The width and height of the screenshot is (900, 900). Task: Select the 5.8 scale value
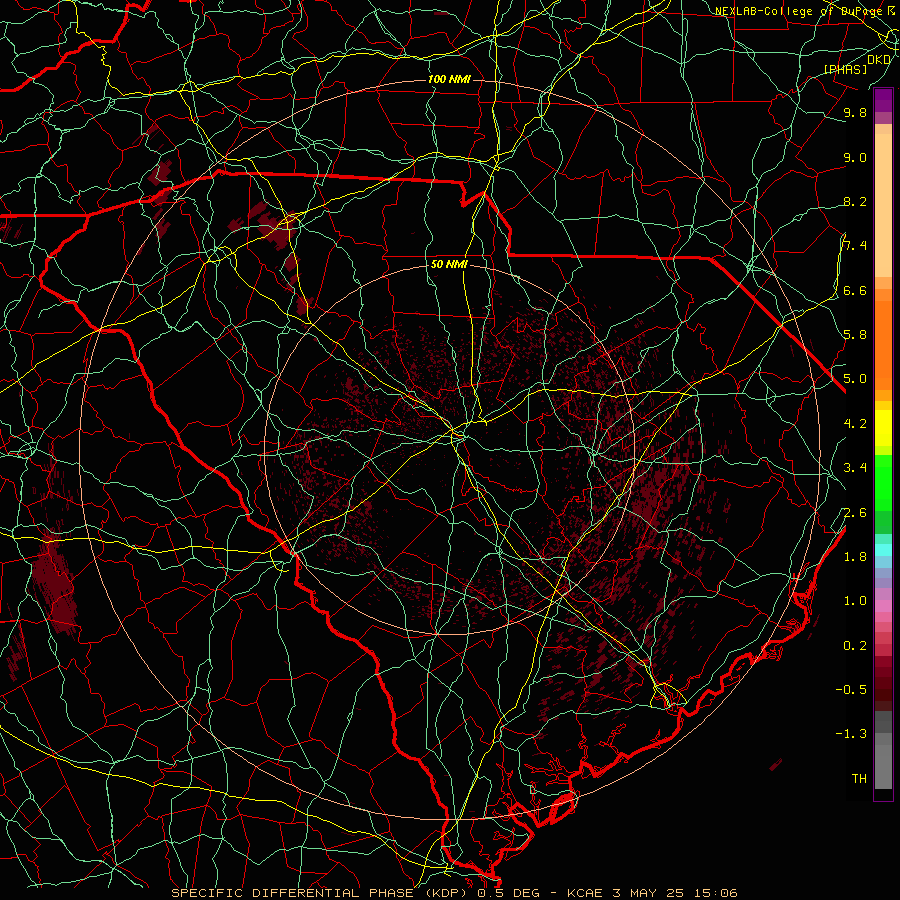[x=855, y=334]
